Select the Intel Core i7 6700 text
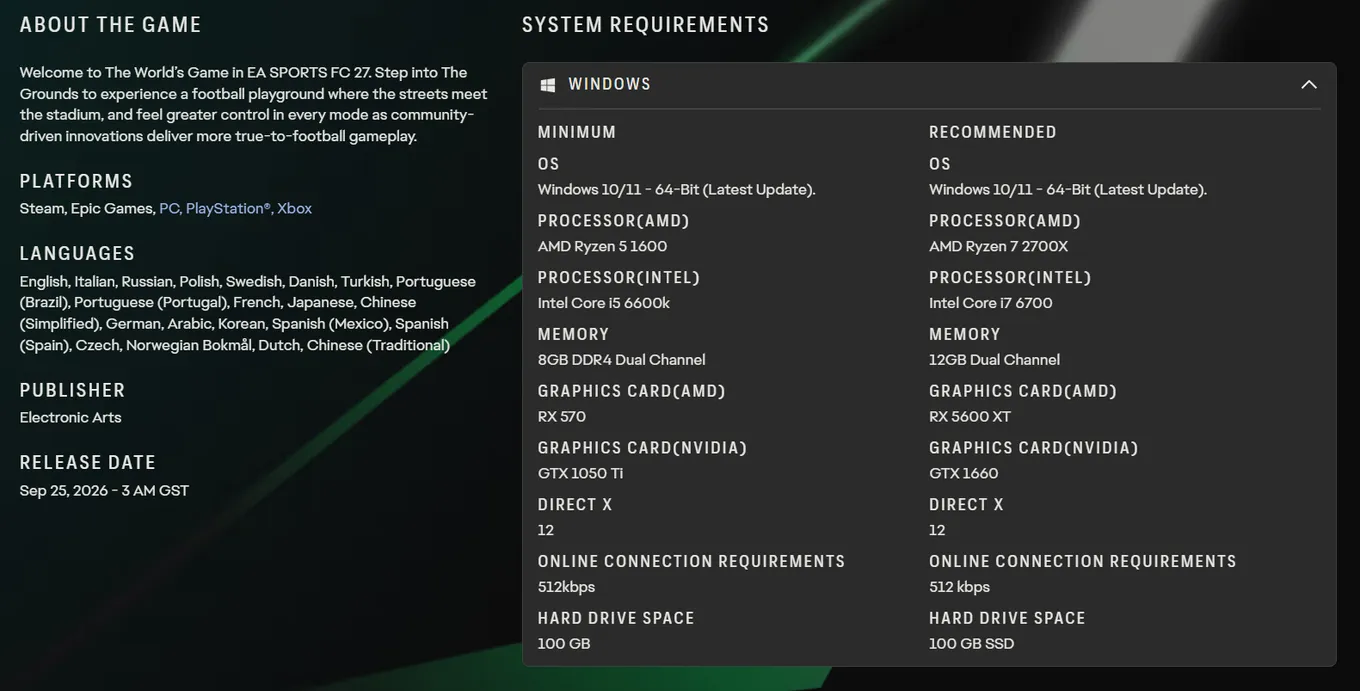Screen dimensions: 1360x691 coord(991,303)
